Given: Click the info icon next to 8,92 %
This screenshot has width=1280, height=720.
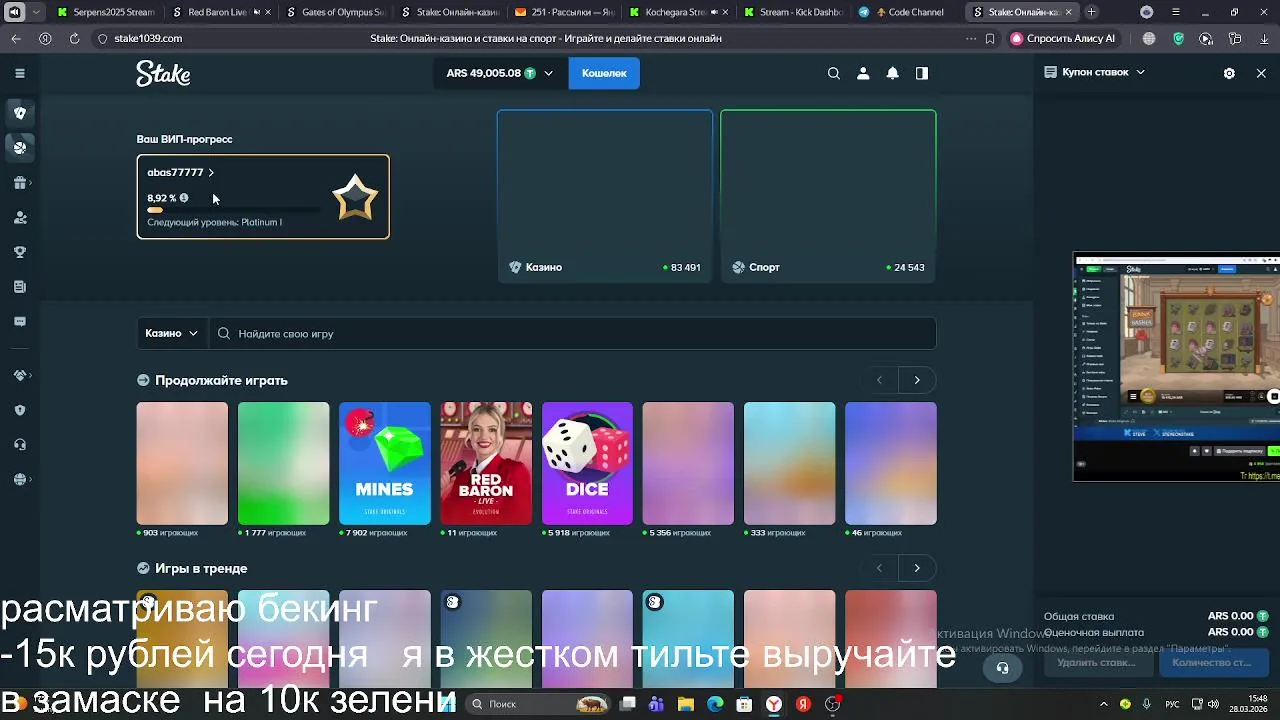Looking at the screenshot, I should 184,198.
